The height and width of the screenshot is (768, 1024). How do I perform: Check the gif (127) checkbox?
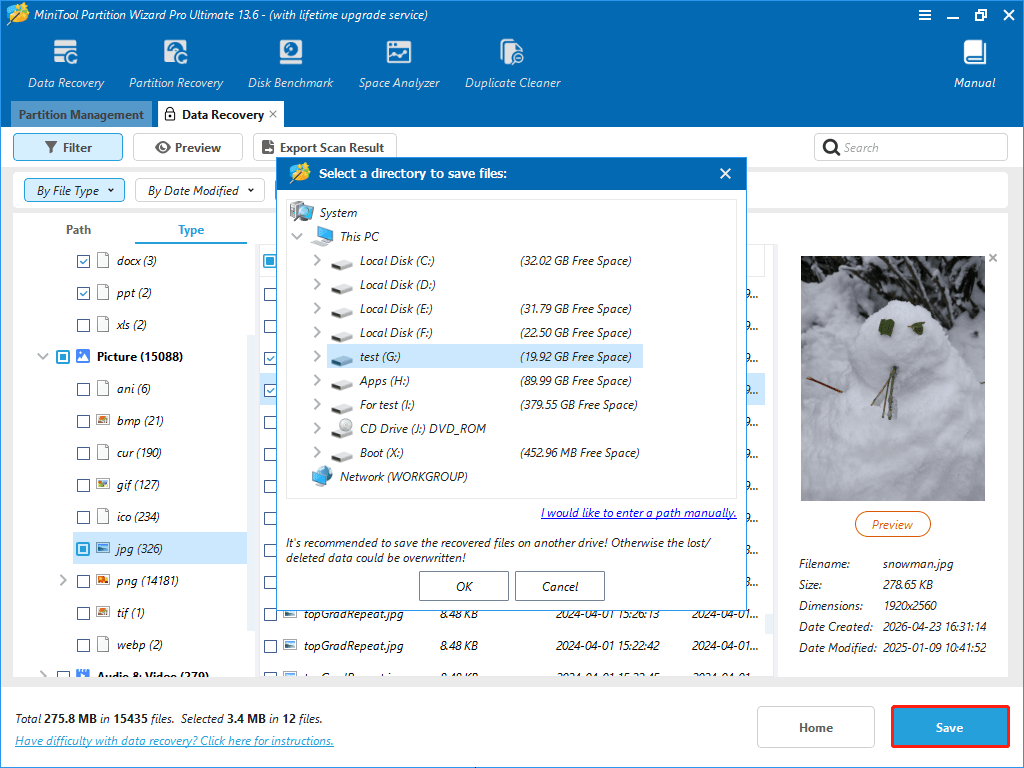click(83, 485)
